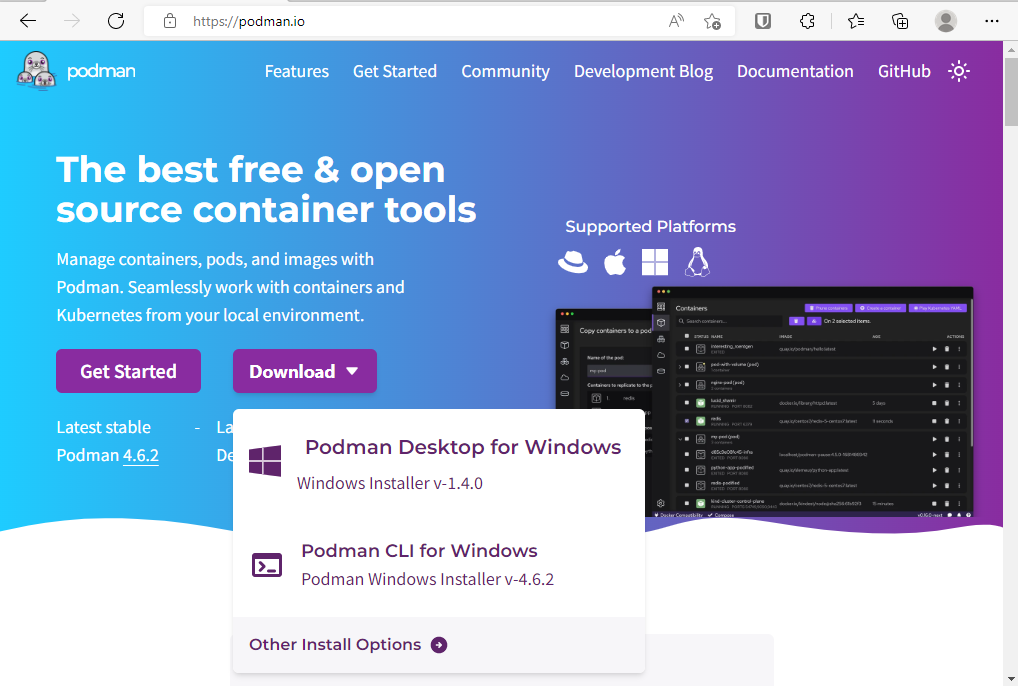Open browser Collections

tap(900, 21)
